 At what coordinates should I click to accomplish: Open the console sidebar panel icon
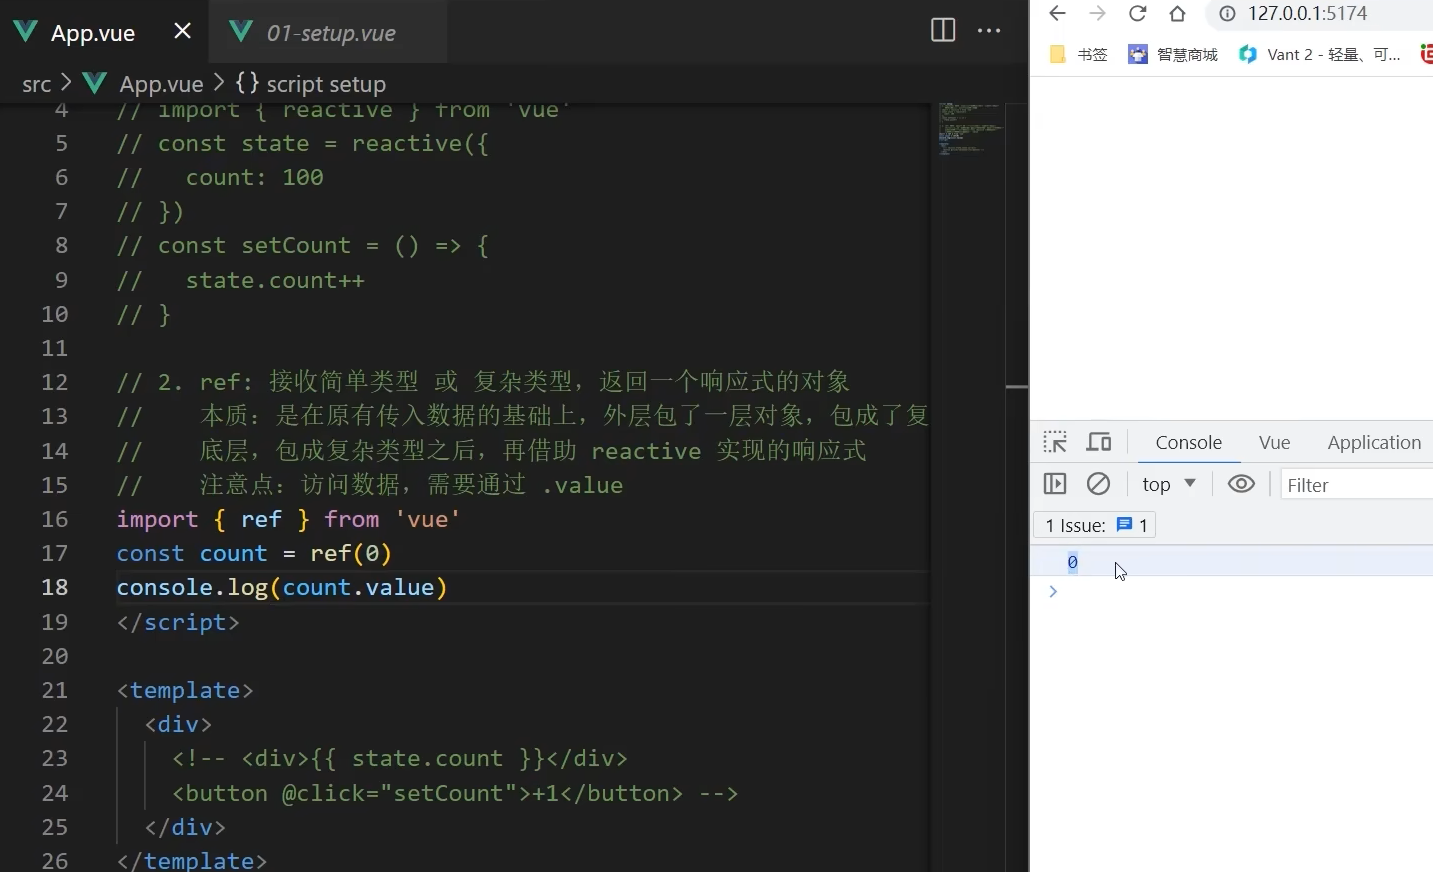pyautogui.click(x=1055, y=484)
